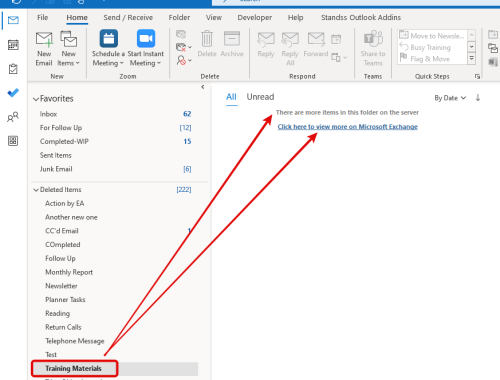Open the Help tab
The height and width of the screenshot is (380, 500).
click(296, 17)
